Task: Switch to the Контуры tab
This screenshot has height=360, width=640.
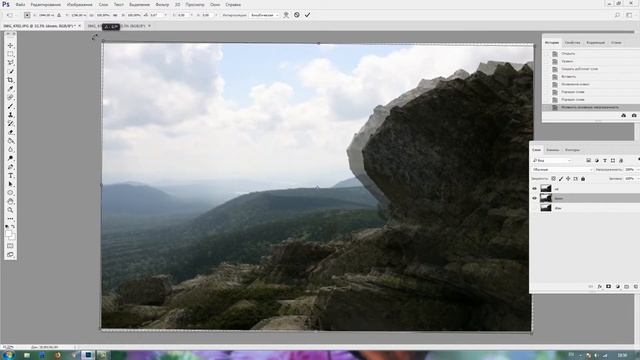Action: point(572,150)
